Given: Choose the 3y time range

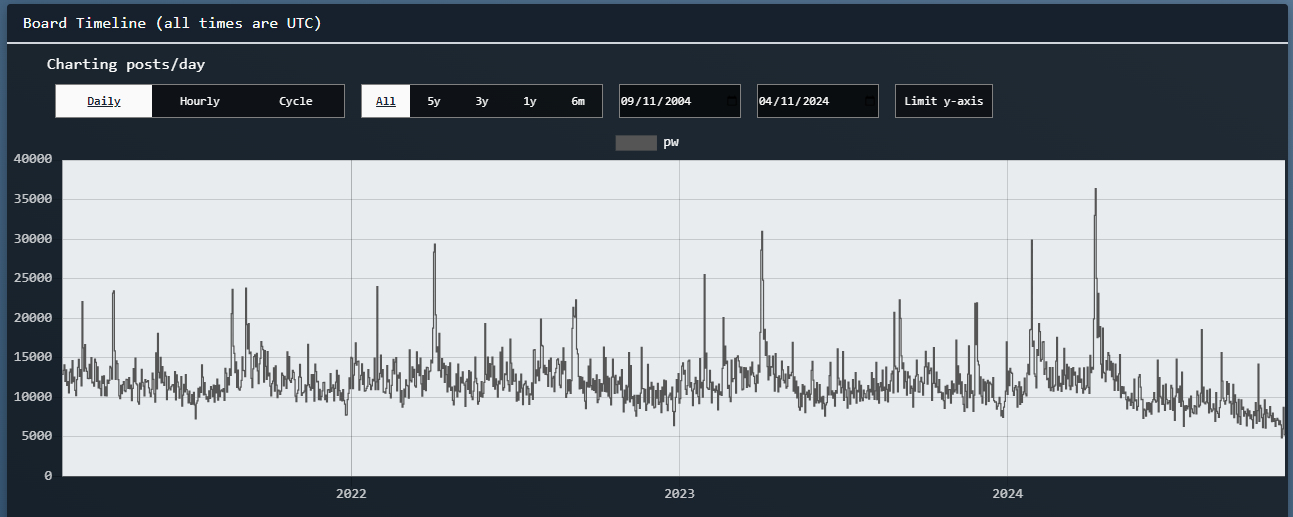Looking at the screenshot, I should (482, 101).
